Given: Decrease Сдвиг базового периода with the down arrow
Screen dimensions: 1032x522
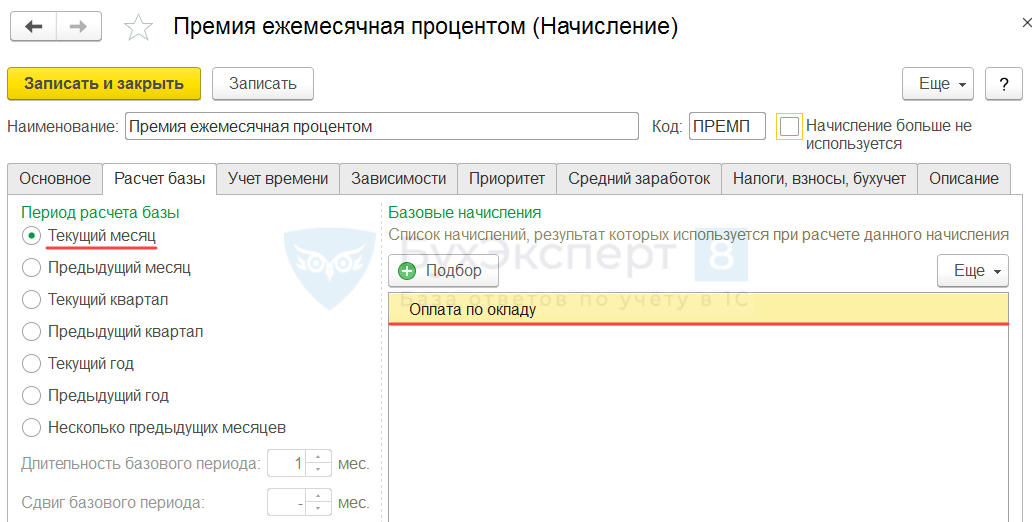Looking at the screenshot, I should click(318, 509).
